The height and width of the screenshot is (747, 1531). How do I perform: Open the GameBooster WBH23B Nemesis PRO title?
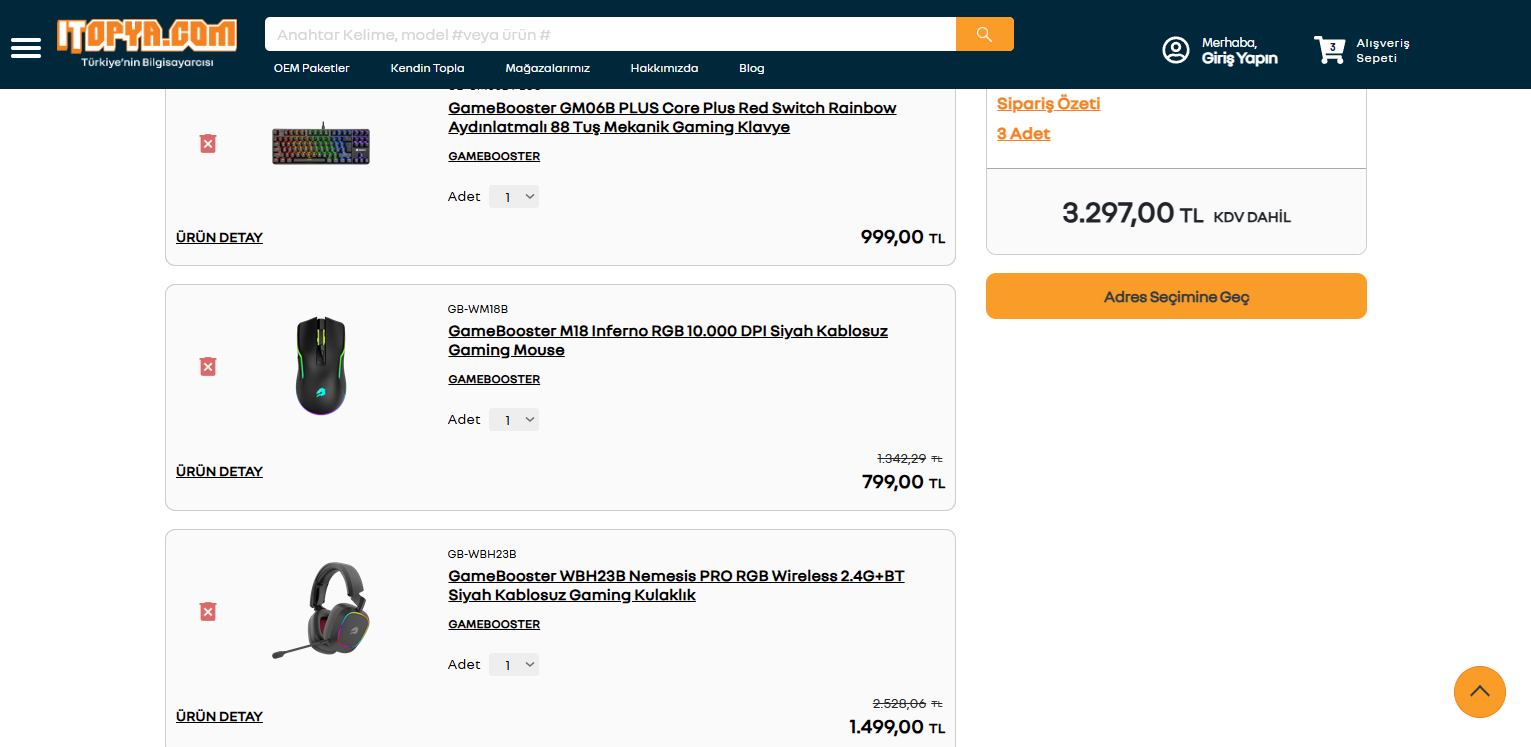coord(677,586)
